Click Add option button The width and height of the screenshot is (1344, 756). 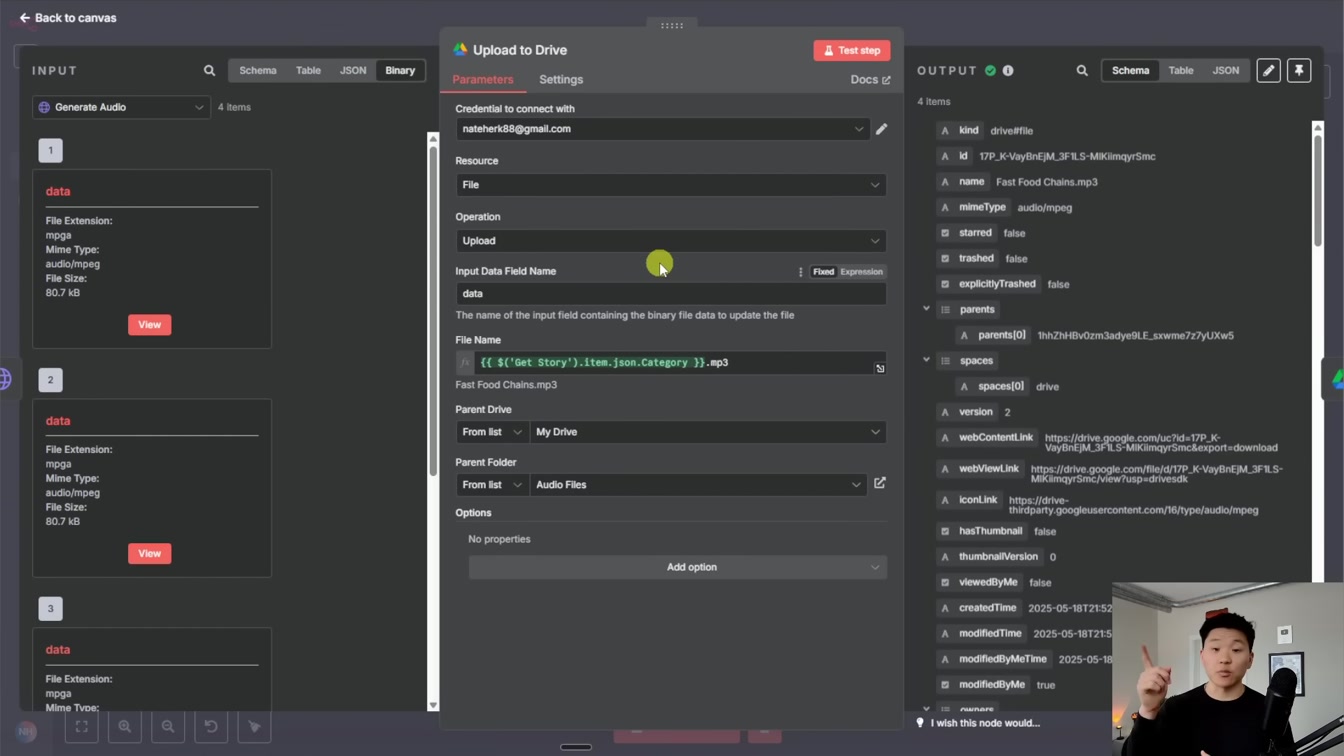(x=677, y=567)
